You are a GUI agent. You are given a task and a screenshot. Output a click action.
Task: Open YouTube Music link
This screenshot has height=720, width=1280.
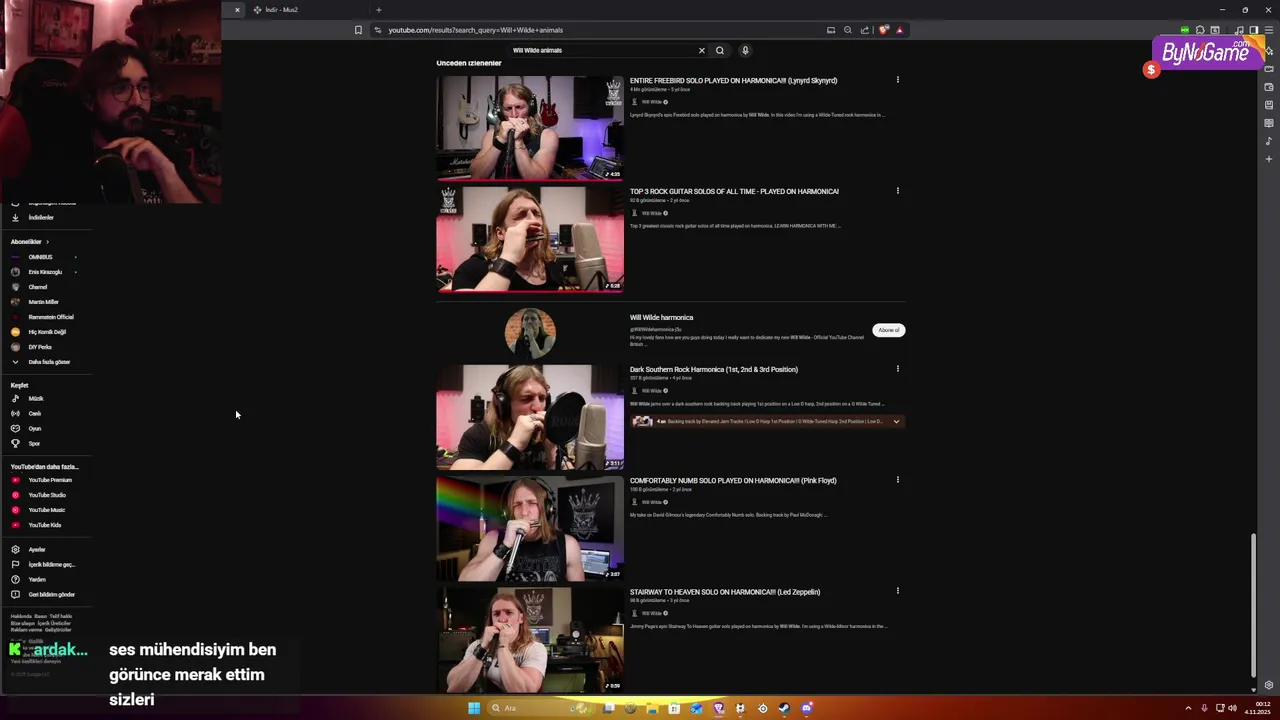pyautogui.click(x=46, y=510)
